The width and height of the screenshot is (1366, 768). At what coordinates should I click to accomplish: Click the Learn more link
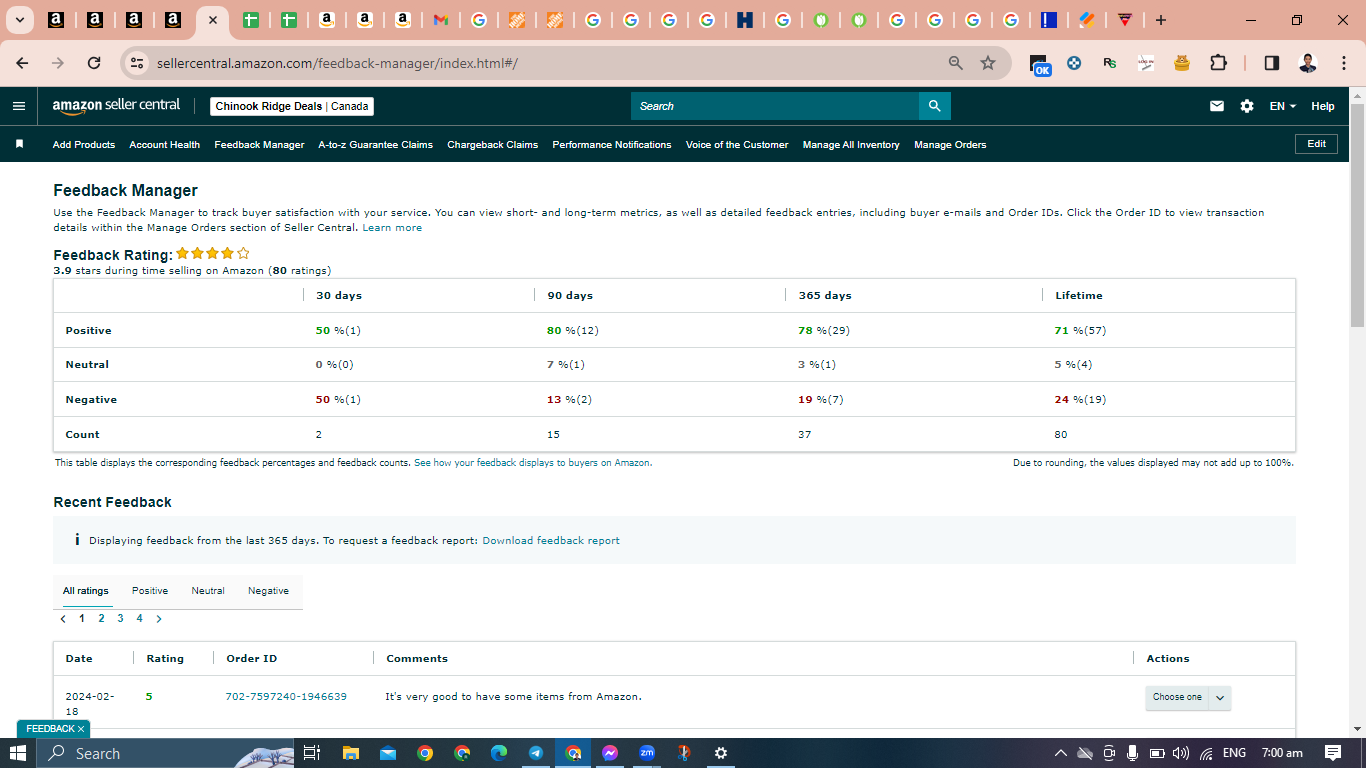coord(392,228)
